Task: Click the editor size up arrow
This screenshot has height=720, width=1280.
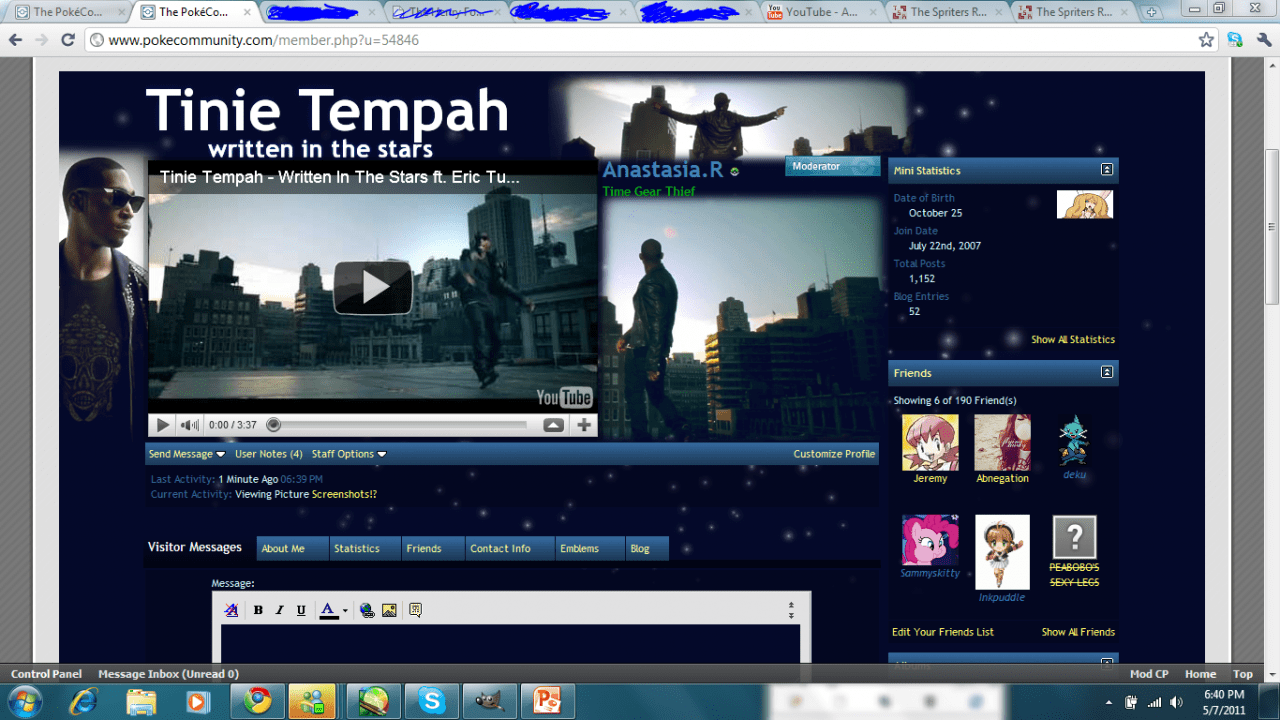Action: (790, 605)
